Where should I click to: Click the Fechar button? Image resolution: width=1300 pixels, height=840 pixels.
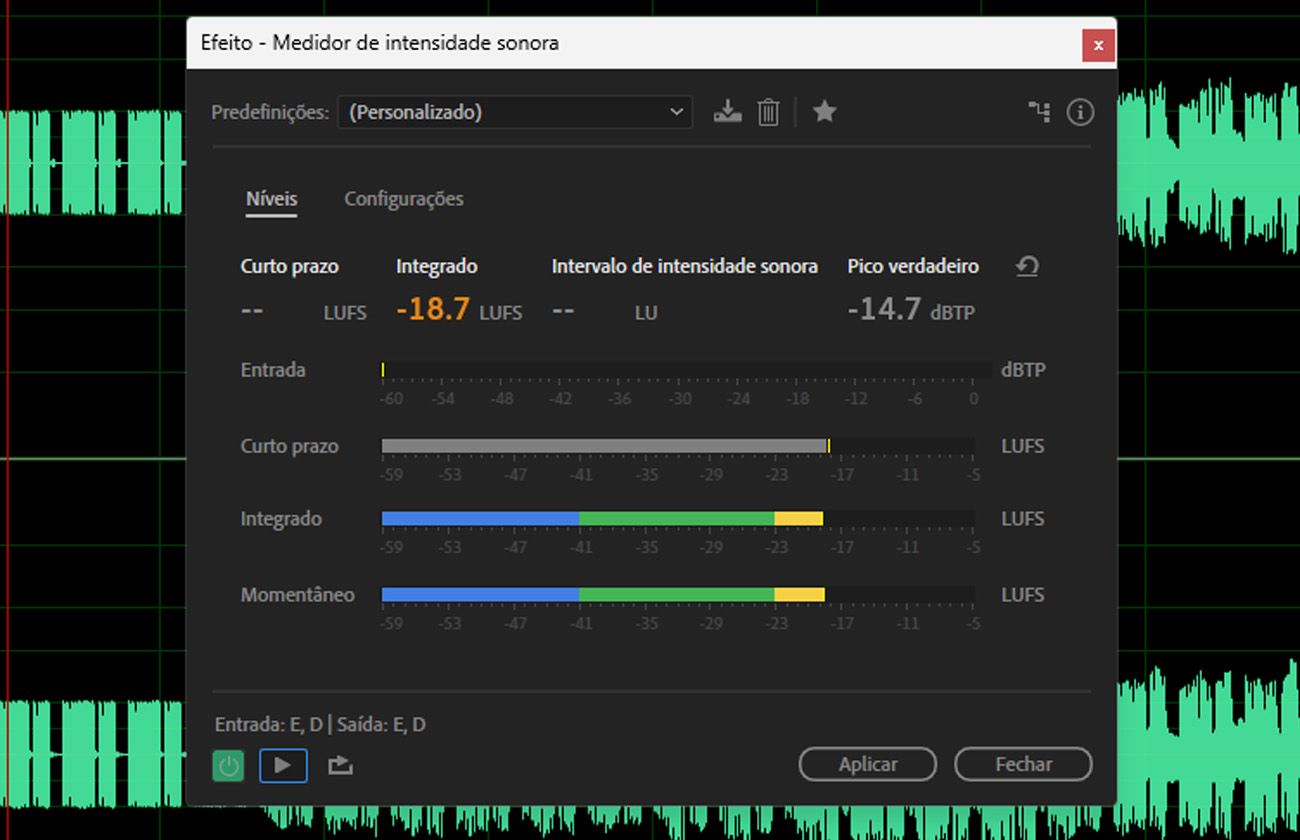(1023, 764)
